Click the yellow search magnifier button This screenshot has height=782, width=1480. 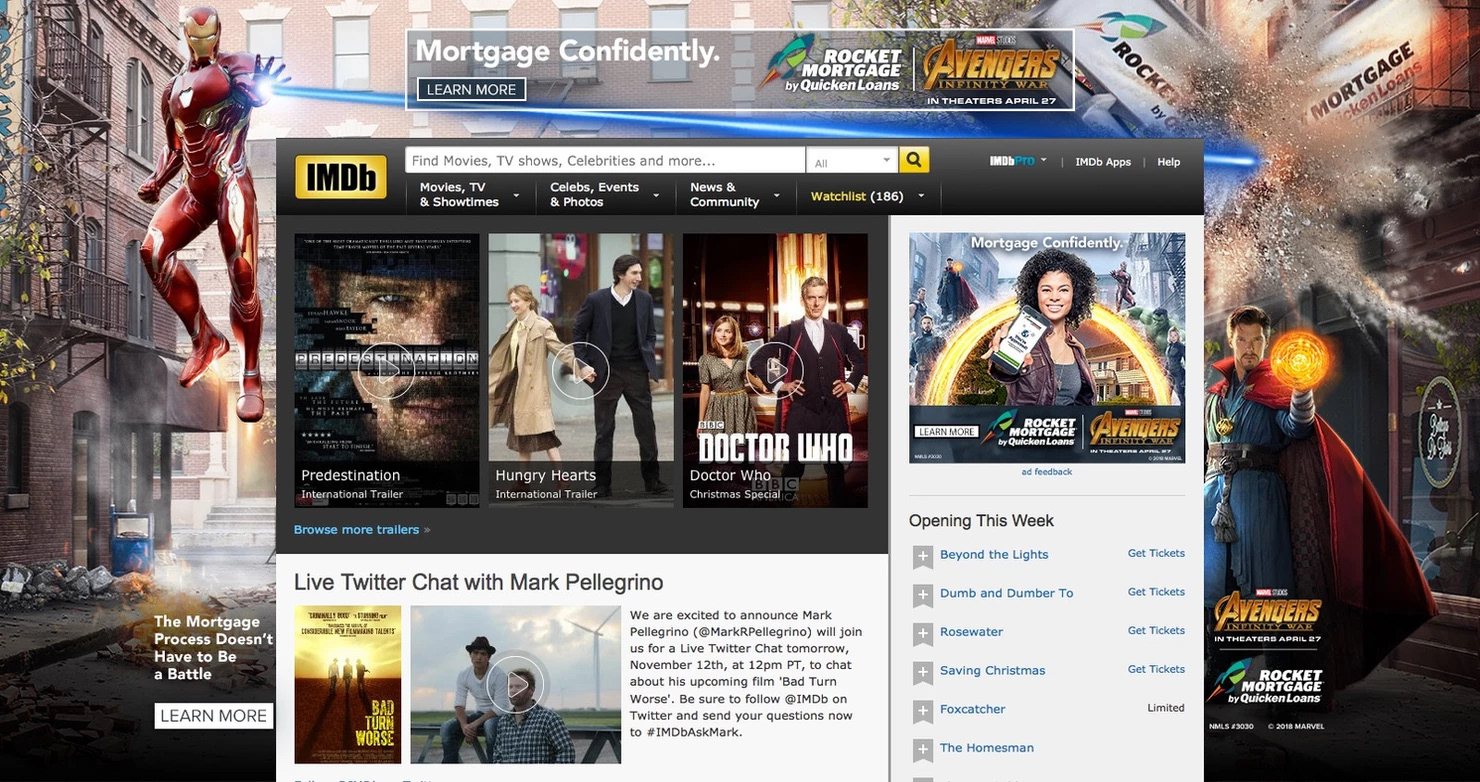tap(914, 160)
